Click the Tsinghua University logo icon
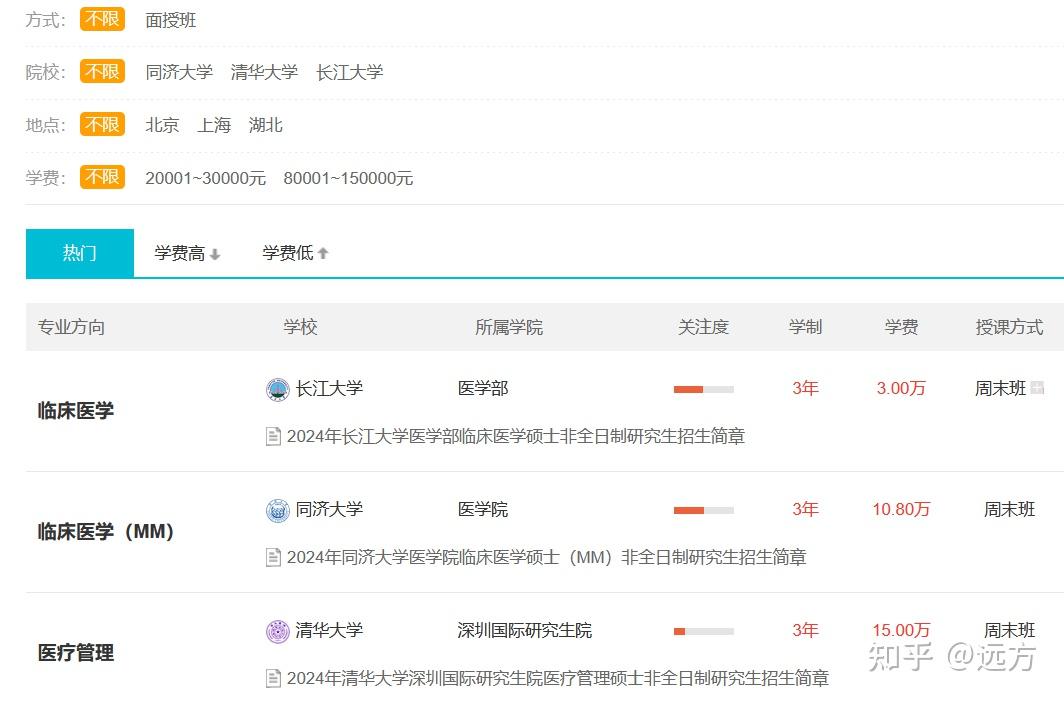The image size is (1064, 701). 278,631
